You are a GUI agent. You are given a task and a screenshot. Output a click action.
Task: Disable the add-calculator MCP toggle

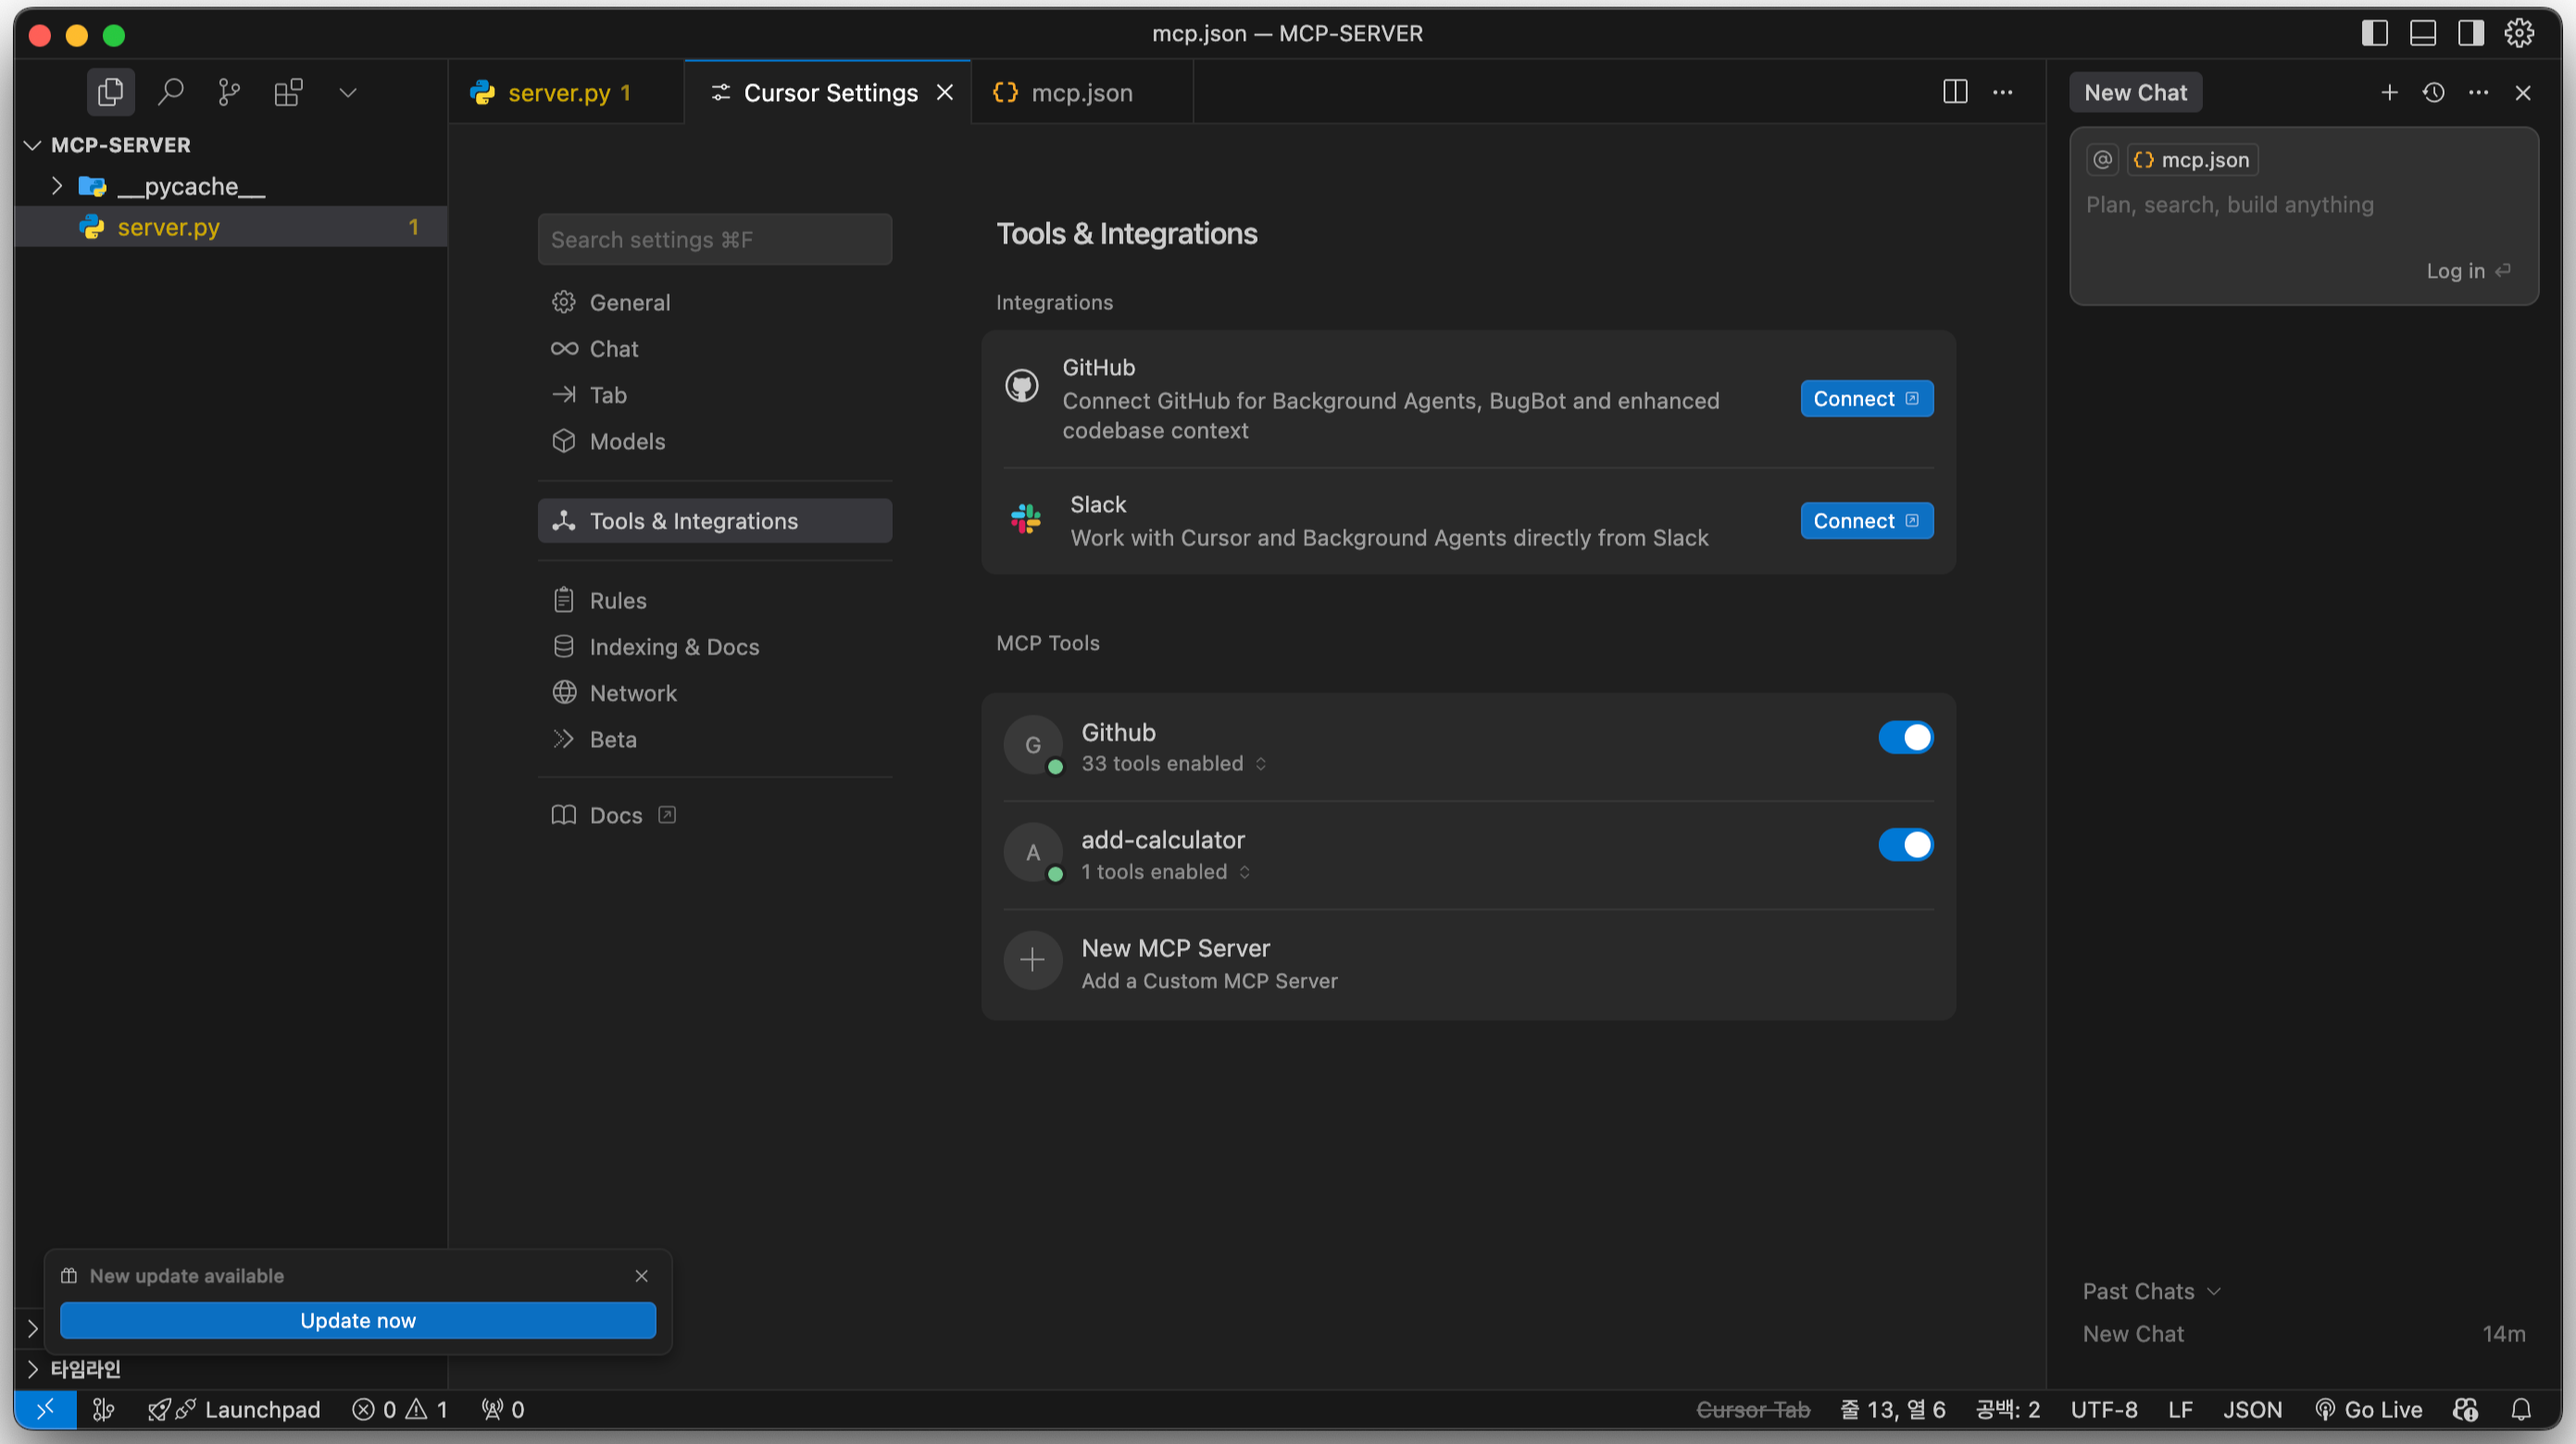[1905, 845]
